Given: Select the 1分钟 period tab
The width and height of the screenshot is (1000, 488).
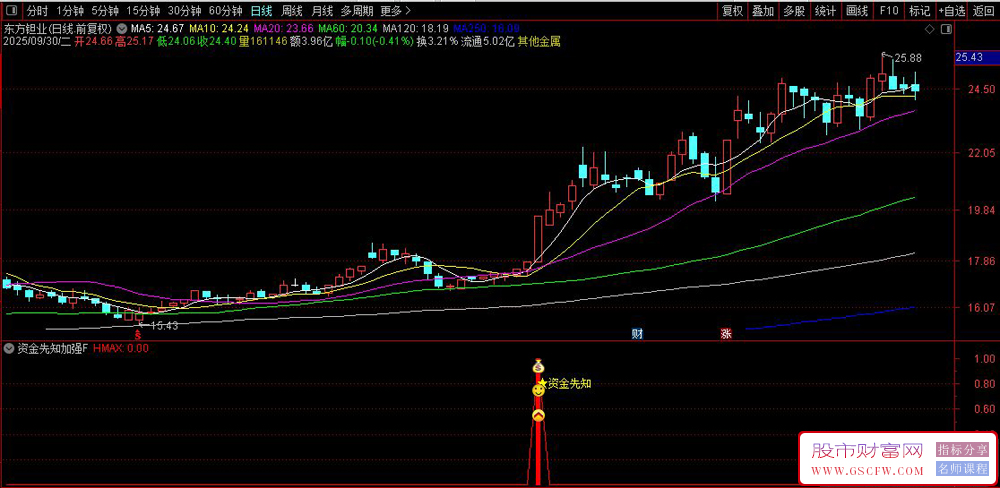Looking at the screenshot, I should pos(70,10).
